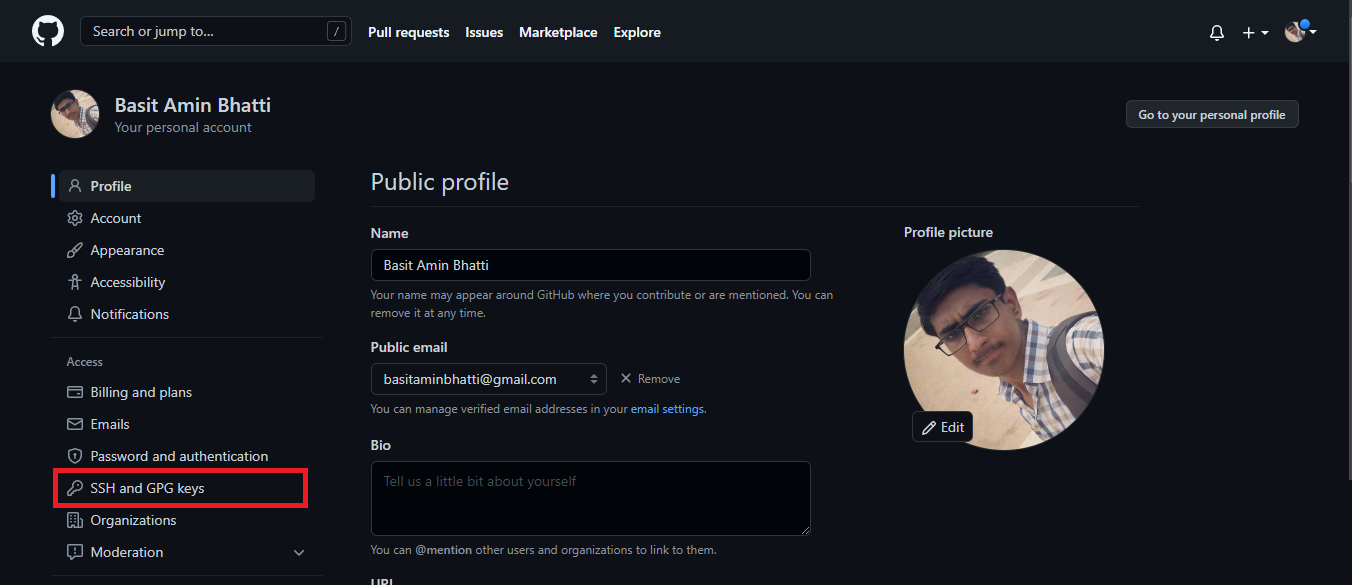This screenshot has width=1352, height=585.
Task: Click the Accessibility figure icon
Action: pyautogui.click(x=74, y=282)
